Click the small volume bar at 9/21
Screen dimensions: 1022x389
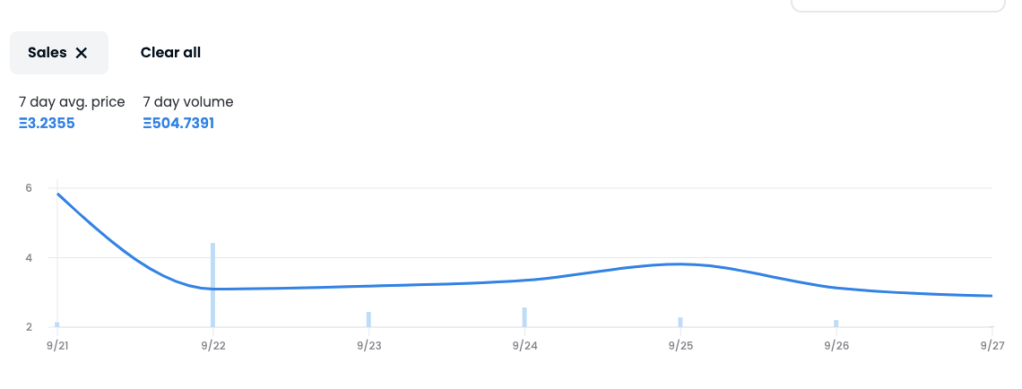click(x=57, y=324)
